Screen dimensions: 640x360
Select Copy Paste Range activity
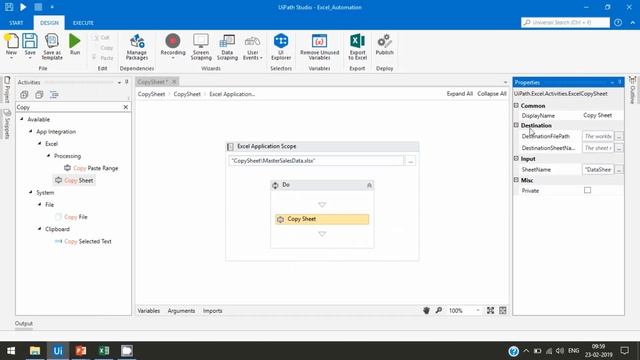click(91, 168)
